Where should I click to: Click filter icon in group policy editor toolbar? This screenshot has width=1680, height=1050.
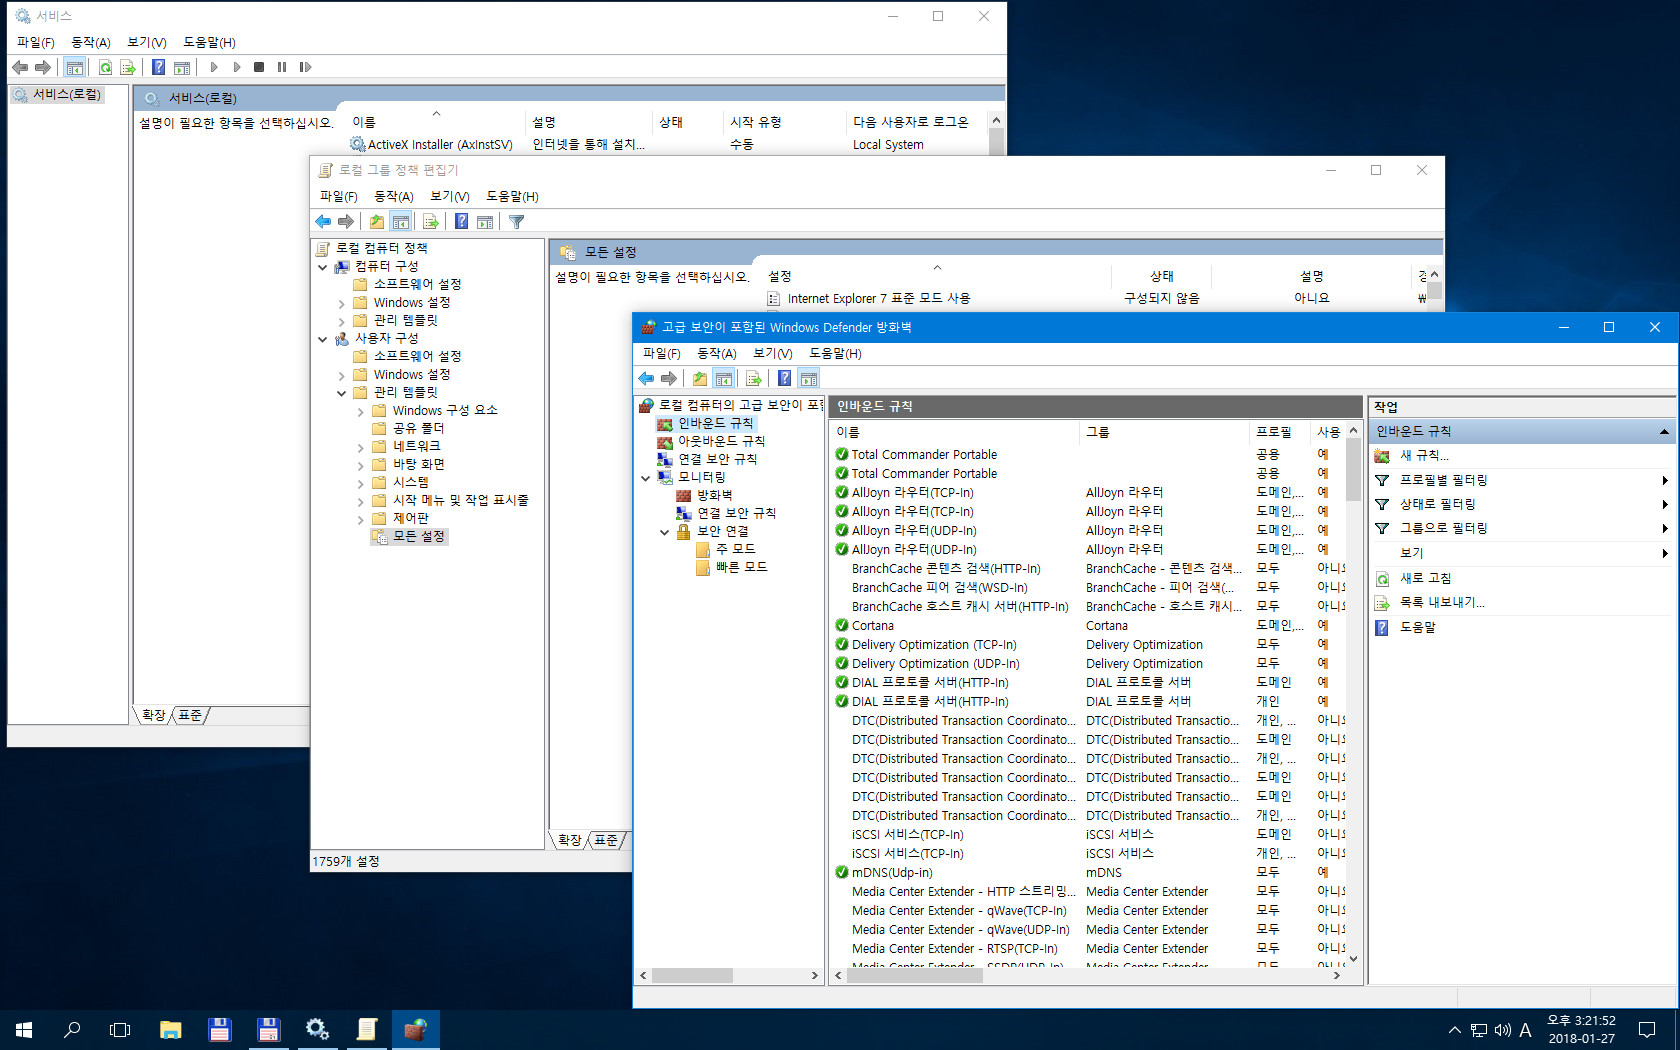pos(517,222)
